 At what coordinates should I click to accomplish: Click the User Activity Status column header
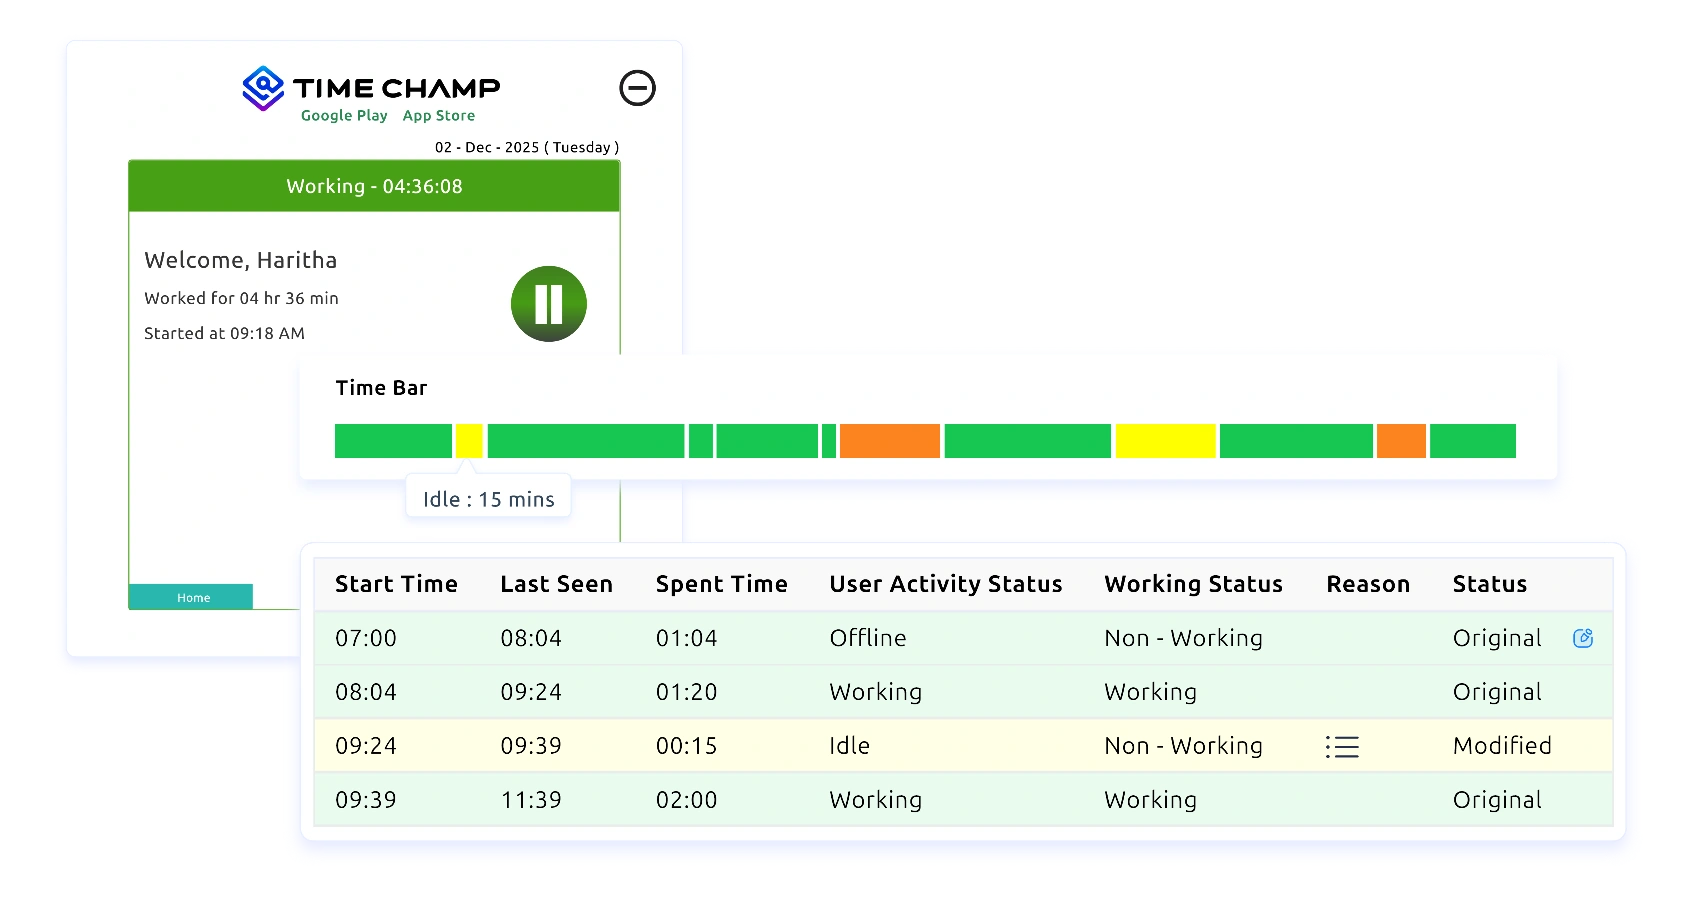pos(945,584)
